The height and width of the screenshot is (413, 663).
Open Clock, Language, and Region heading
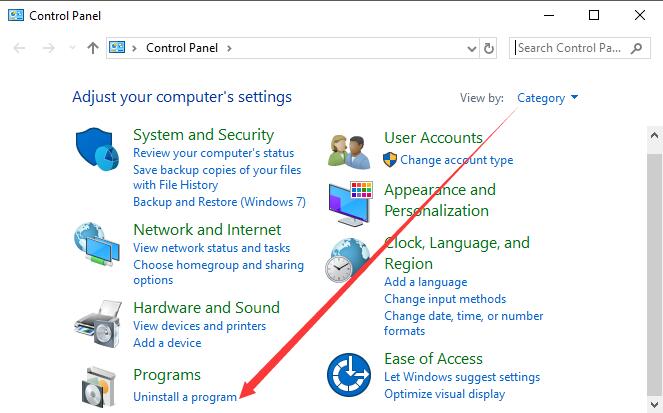(x=457, y=253)
